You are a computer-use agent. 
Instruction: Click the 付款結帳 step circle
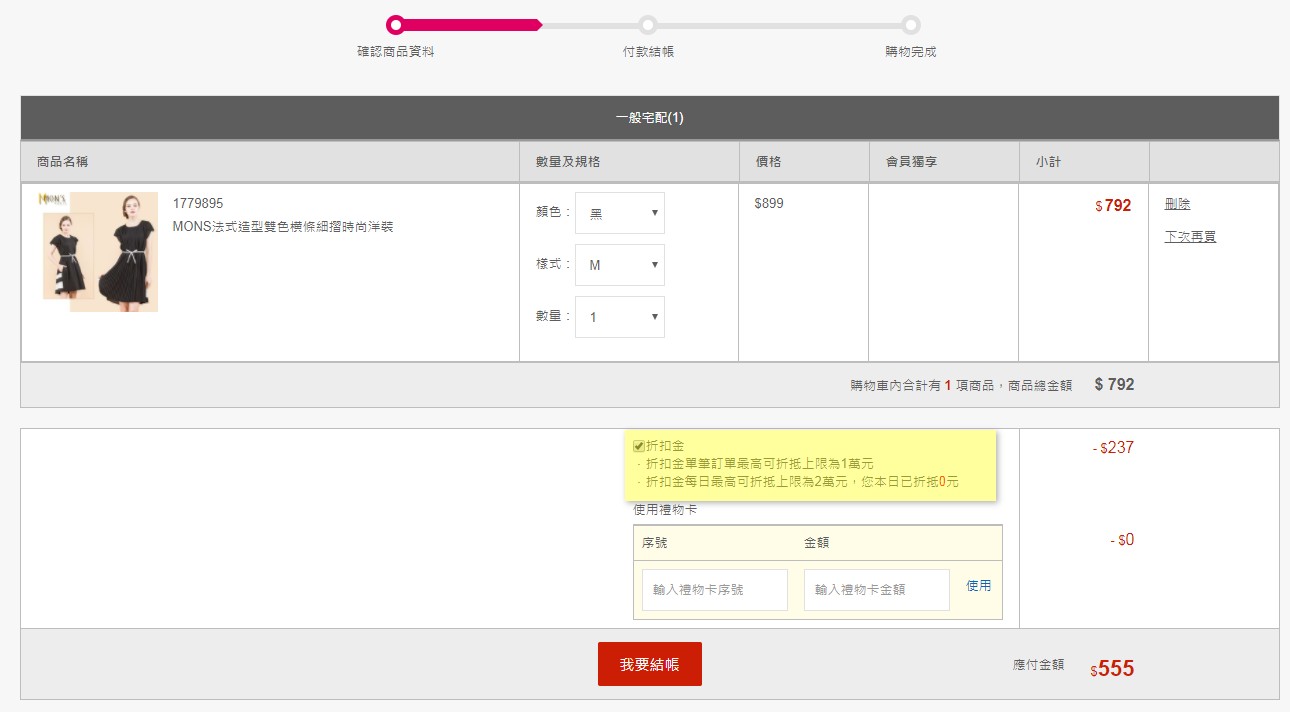point(648,25)
